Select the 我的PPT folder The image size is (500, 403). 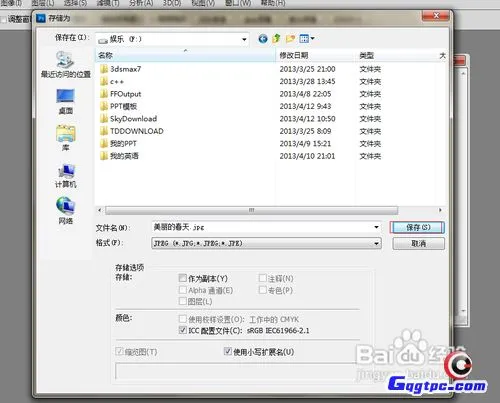click(x=118, y=144)
